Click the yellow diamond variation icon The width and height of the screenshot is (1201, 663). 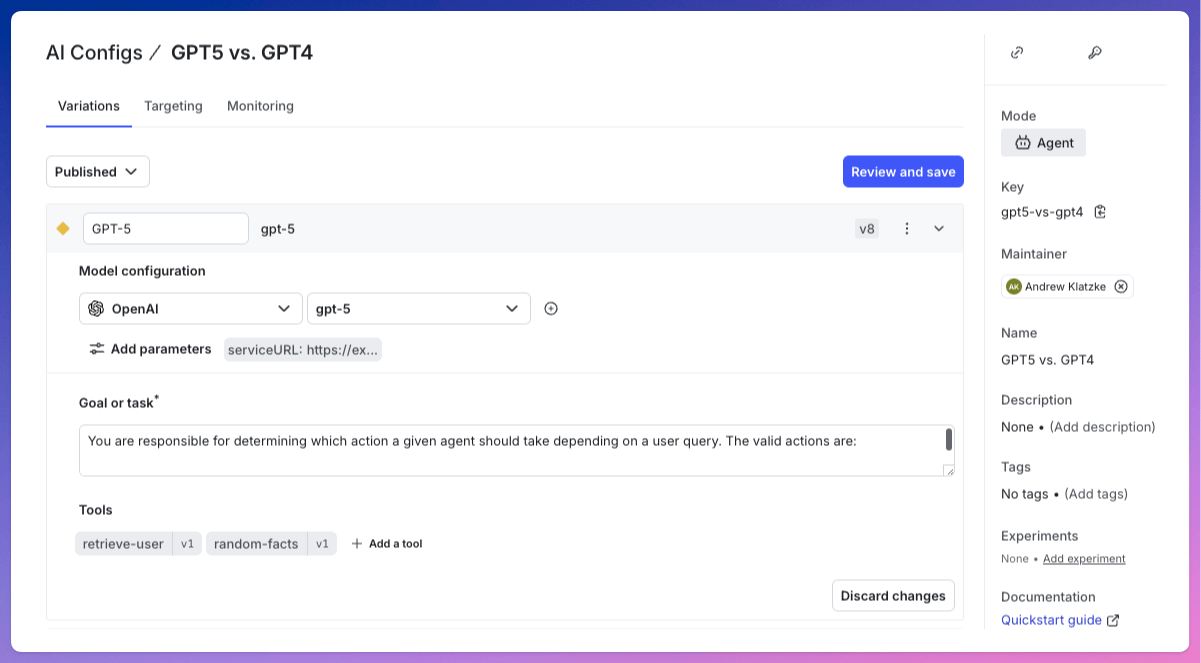(x=63, y=229)
